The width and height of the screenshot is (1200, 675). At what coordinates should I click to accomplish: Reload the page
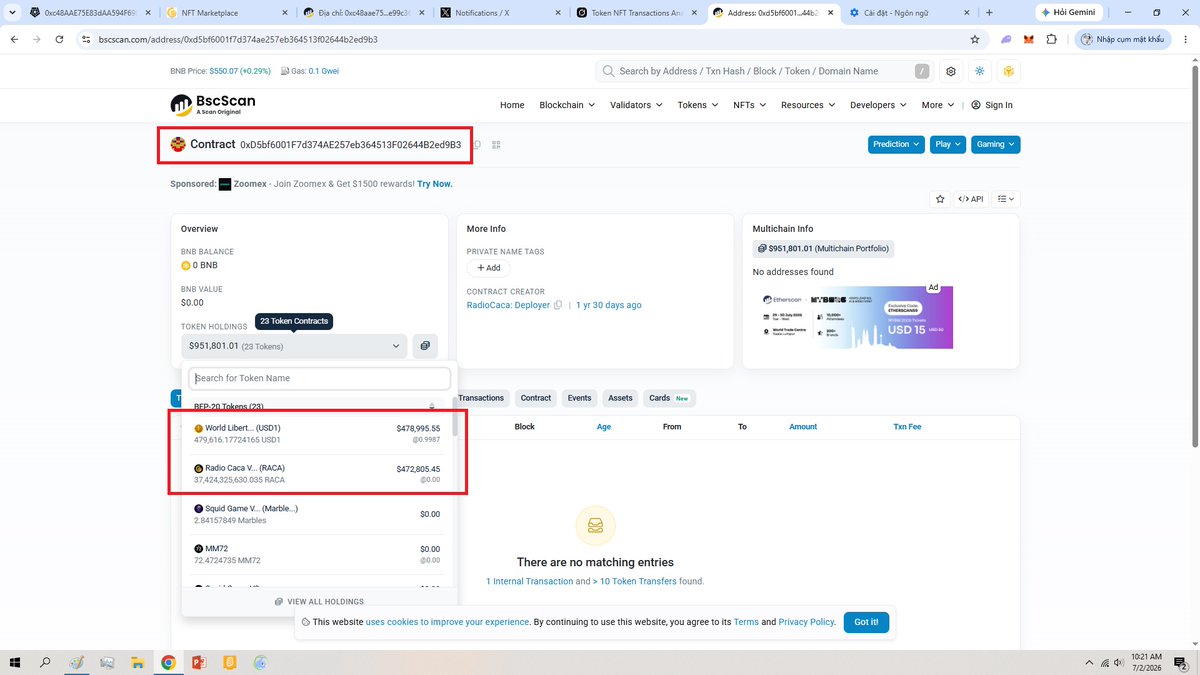(60, 39)
